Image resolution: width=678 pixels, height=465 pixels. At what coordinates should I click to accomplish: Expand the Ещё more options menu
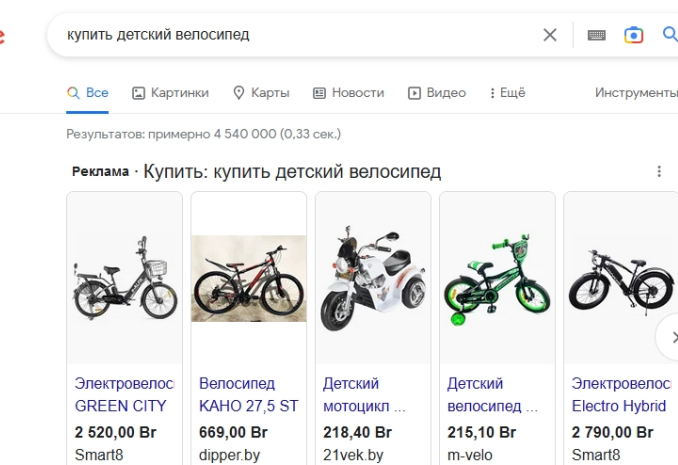coord(507,93)
